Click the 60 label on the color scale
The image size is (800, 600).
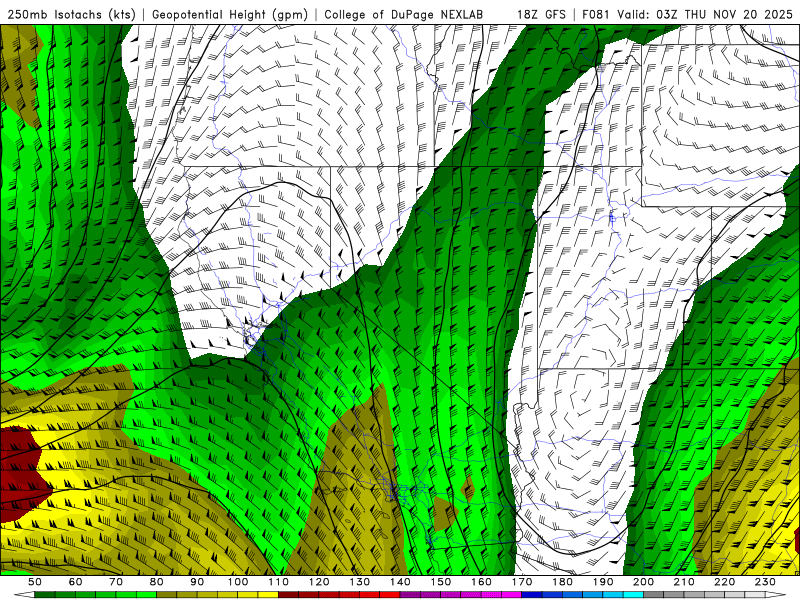76,582
